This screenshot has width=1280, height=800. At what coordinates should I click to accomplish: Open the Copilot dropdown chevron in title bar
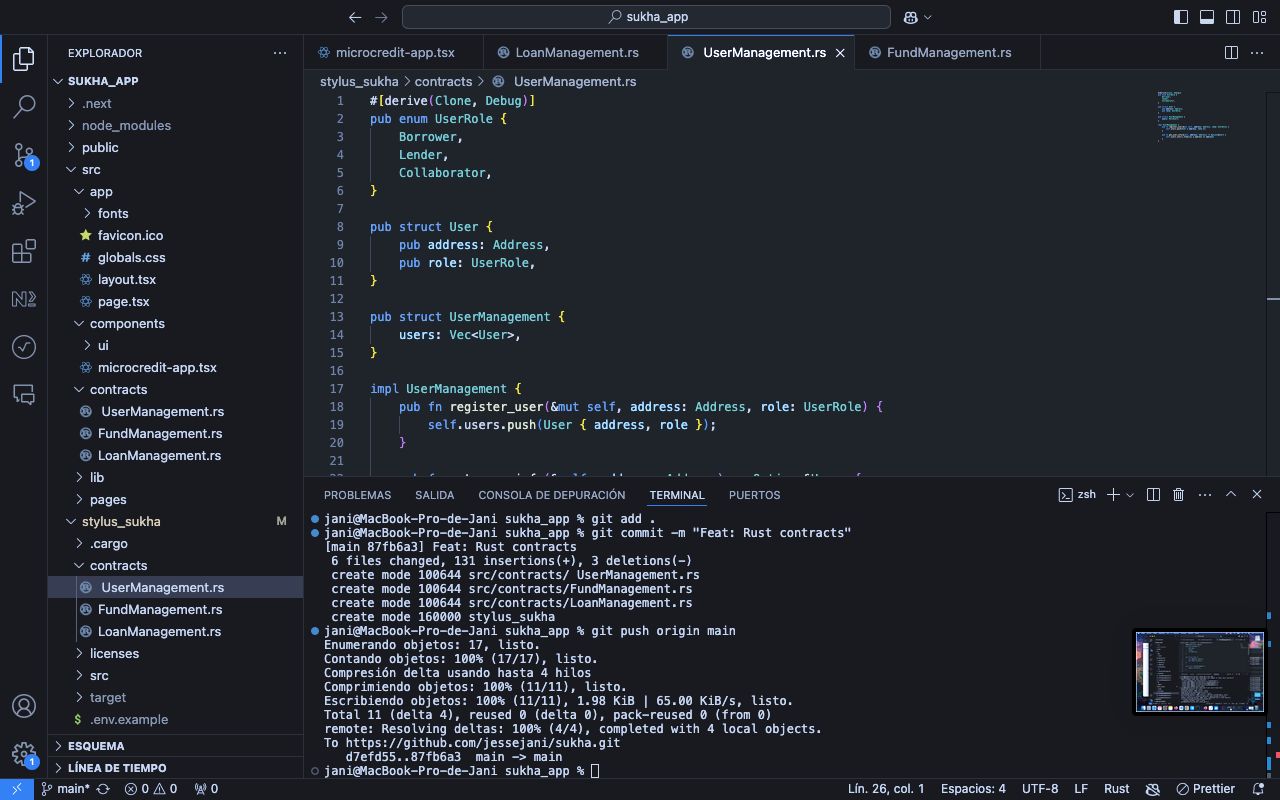click(x=928, y=17)
